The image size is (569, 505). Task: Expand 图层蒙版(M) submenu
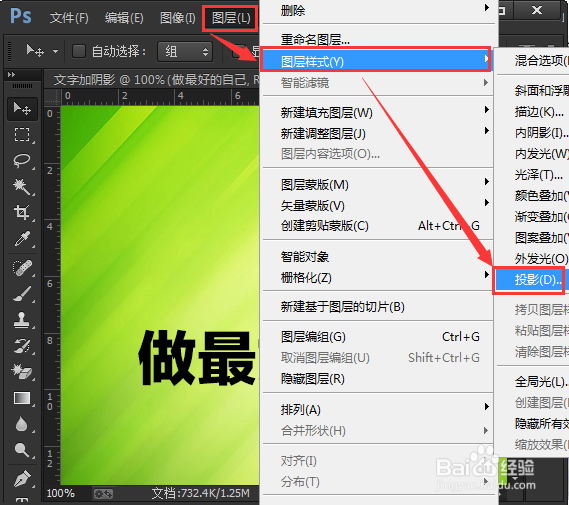click(x=377, y=185)
